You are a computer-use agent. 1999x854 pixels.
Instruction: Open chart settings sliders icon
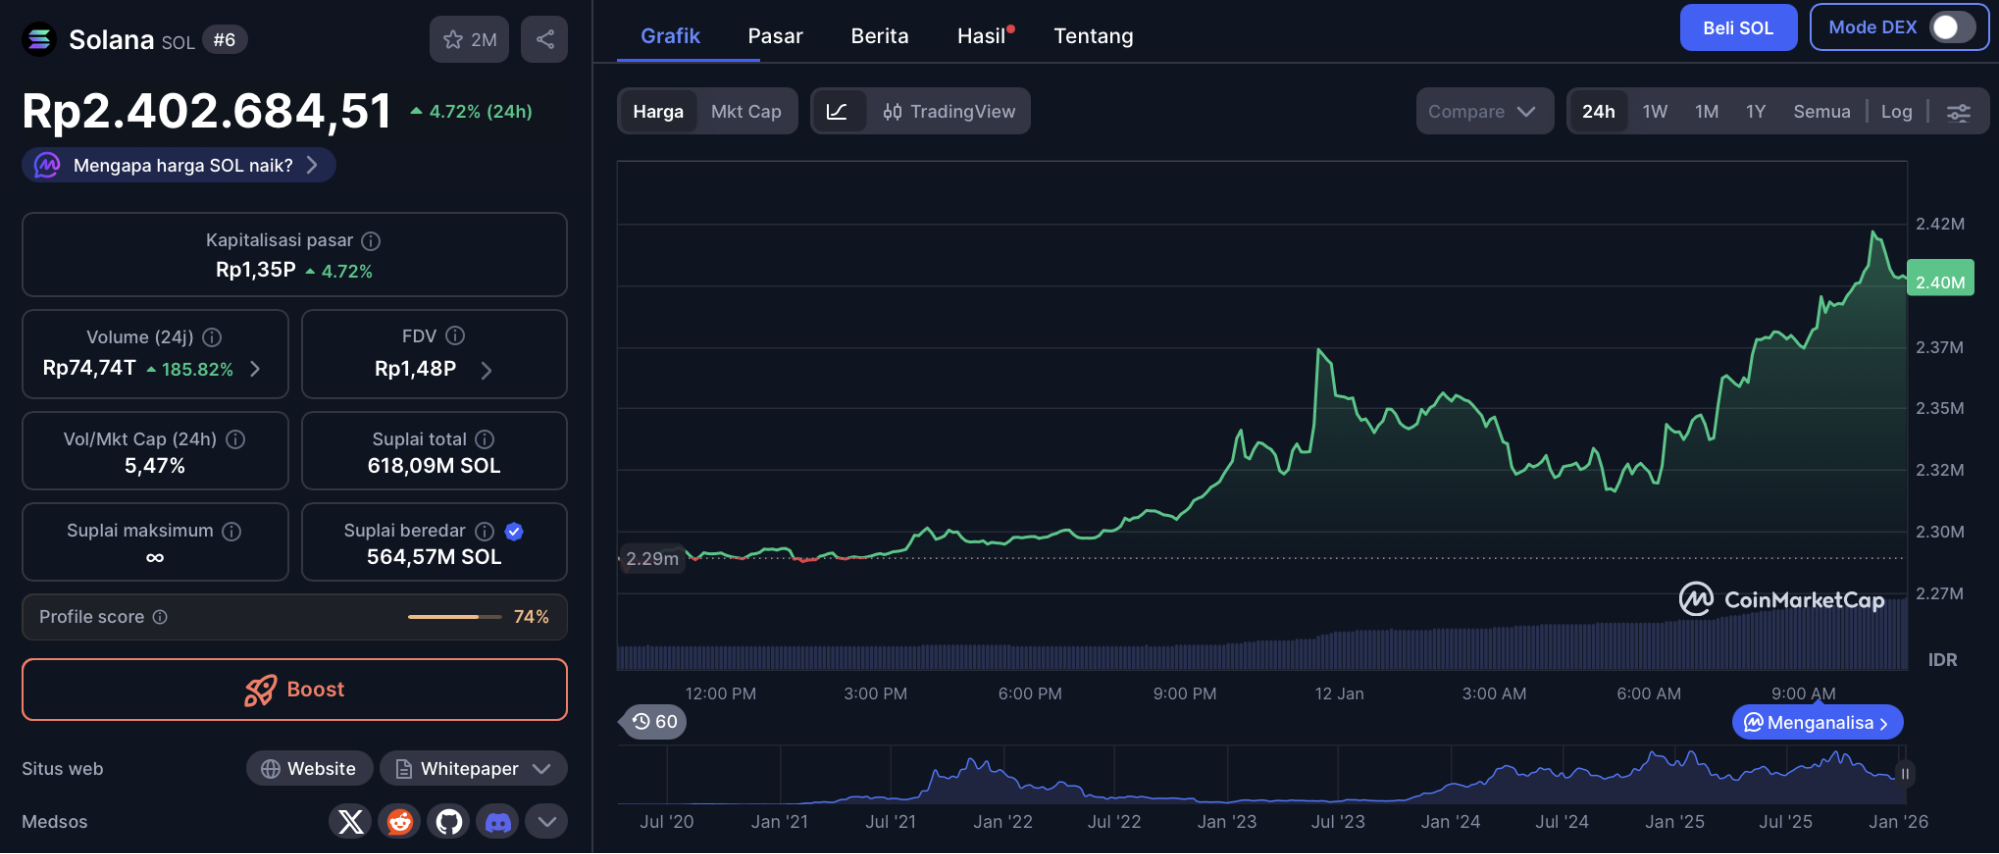point(1958,112)
